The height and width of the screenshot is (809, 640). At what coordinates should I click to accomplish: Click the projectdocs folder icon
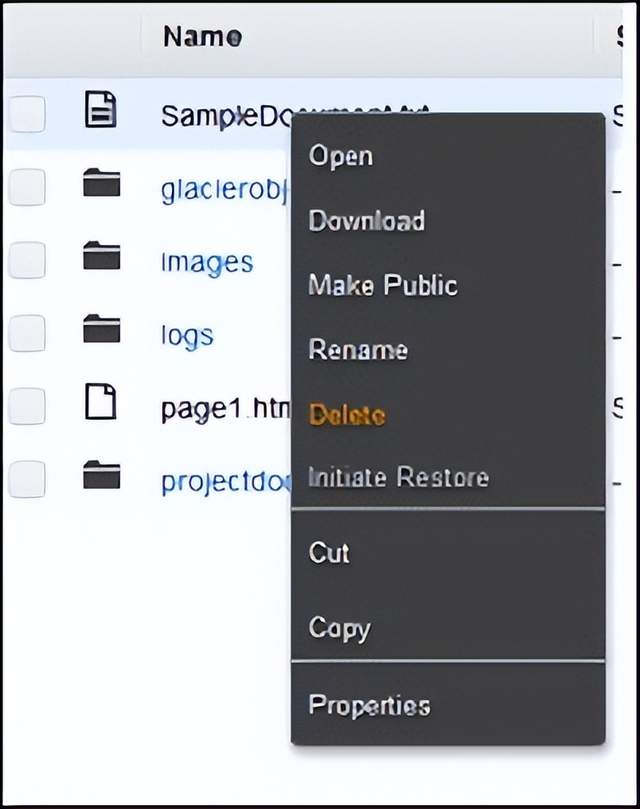coord(101,478)
